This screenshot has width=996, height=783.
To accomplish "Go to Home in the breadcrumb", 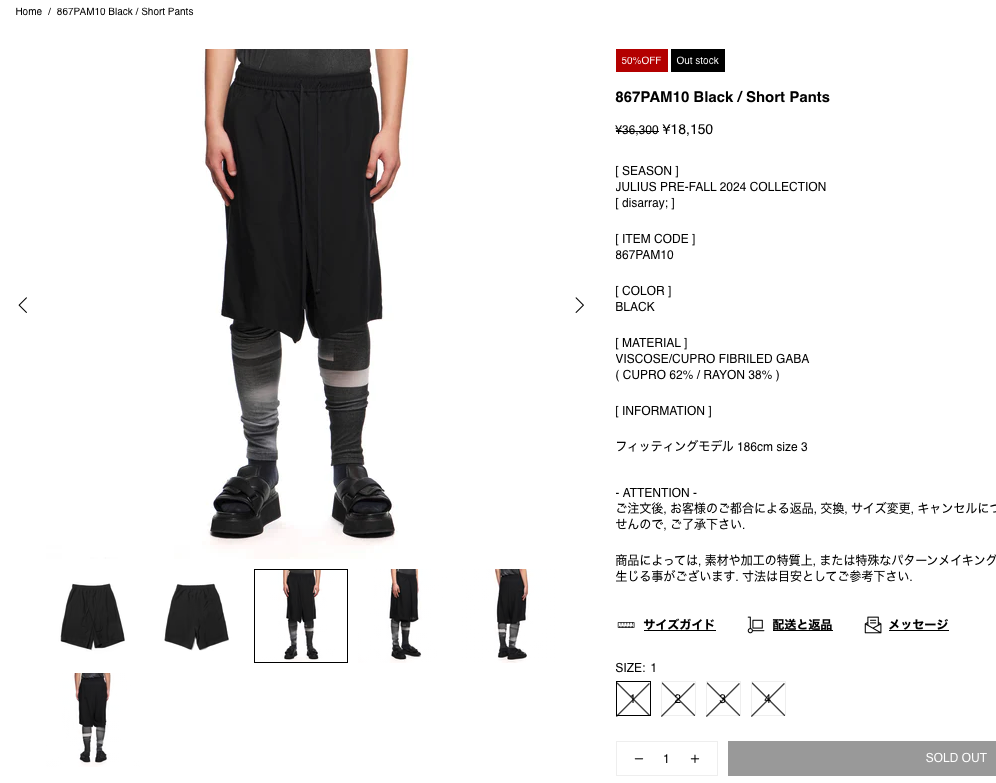I will [x=29, y=11].
